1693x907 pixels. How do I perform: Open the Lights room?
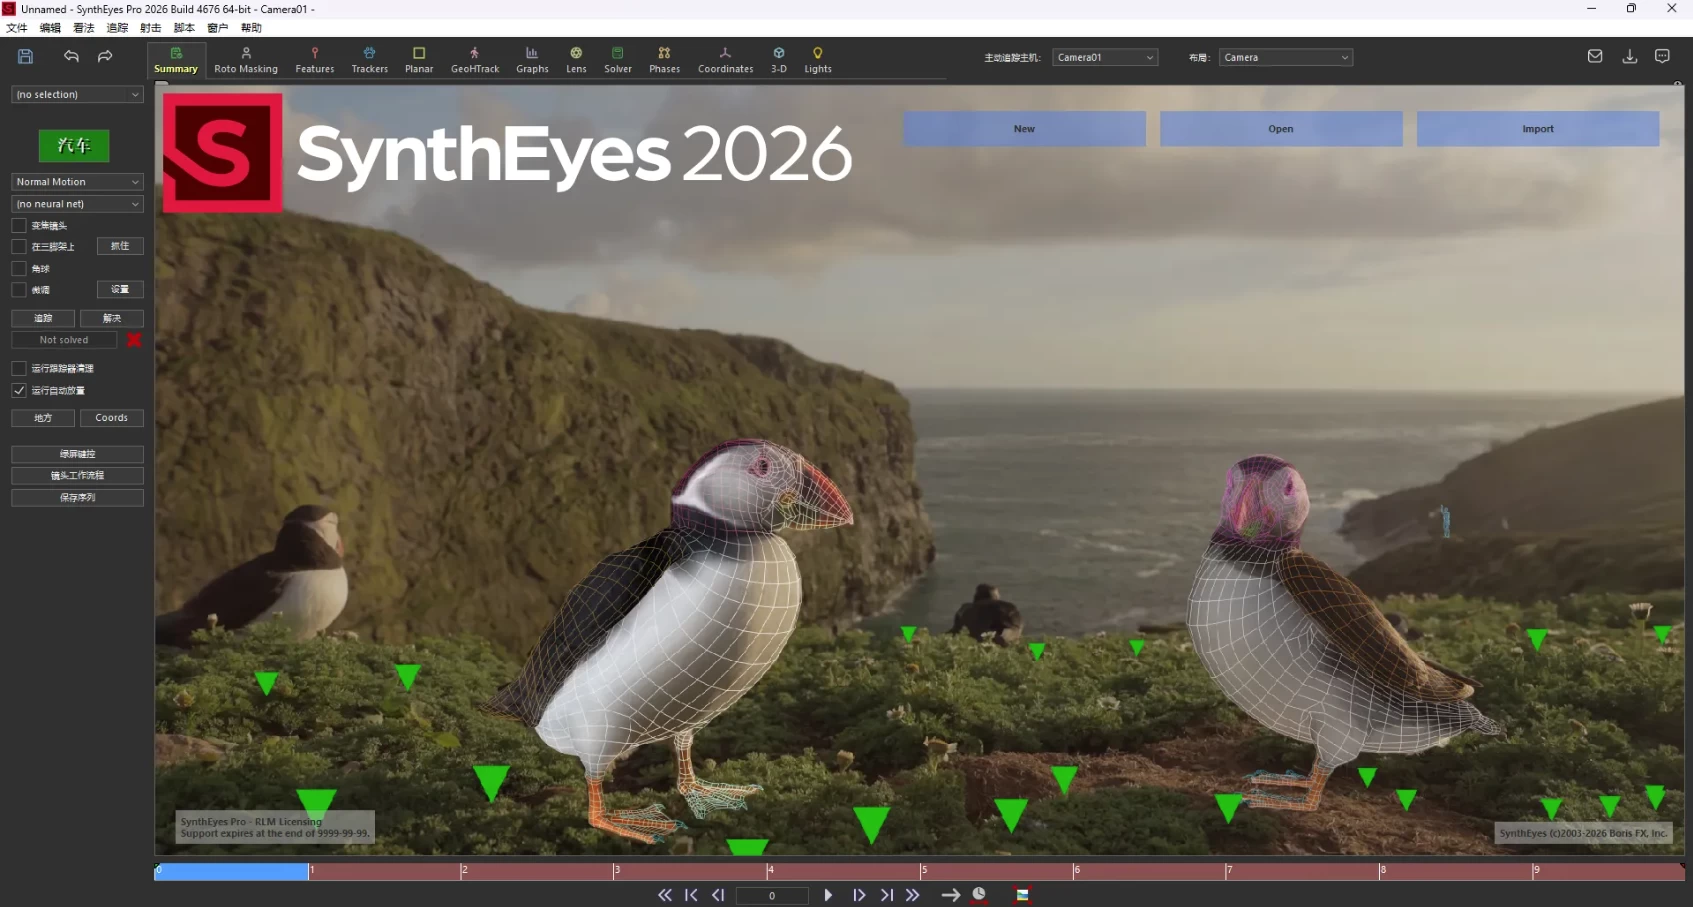tap(818, 60)
